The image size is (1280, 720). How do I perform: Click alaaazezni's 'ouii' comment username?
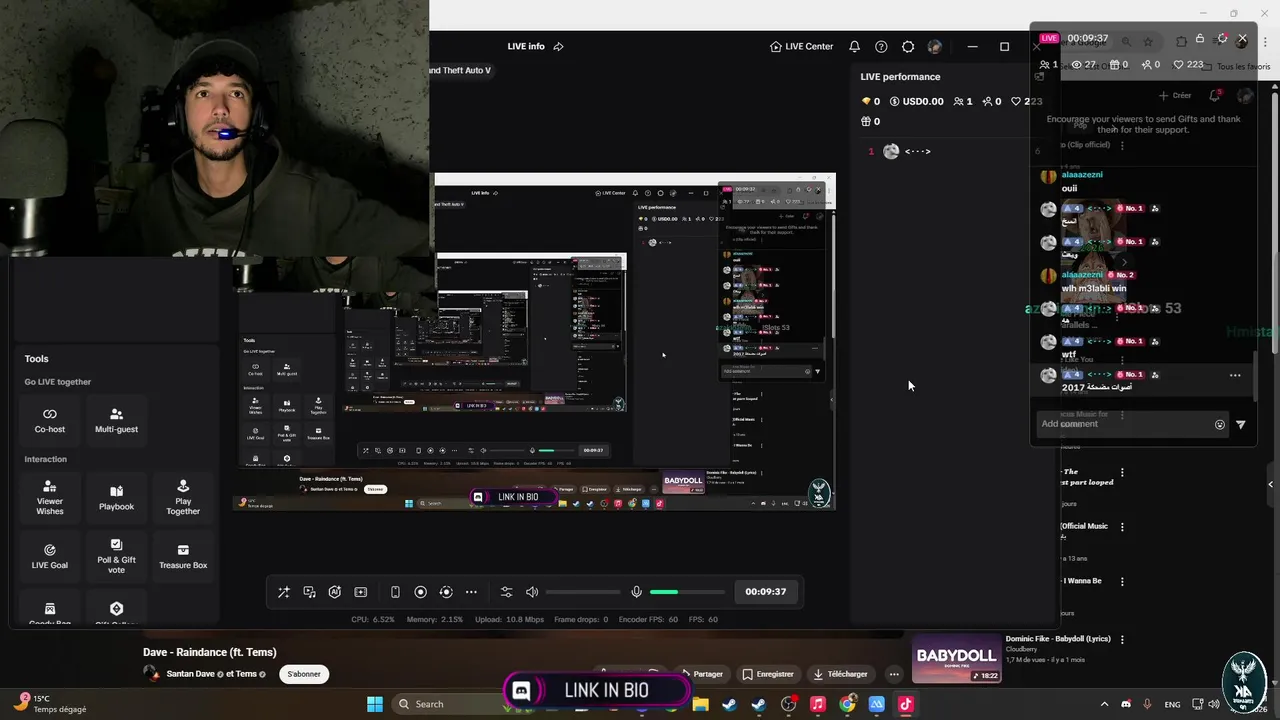click(1082, 174)
